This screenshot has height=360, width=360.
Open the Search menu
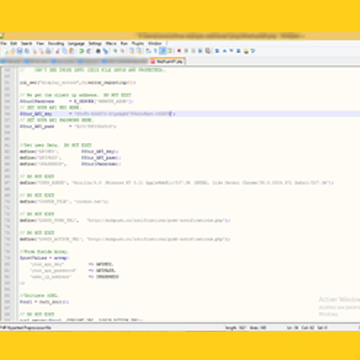point(27,44)
